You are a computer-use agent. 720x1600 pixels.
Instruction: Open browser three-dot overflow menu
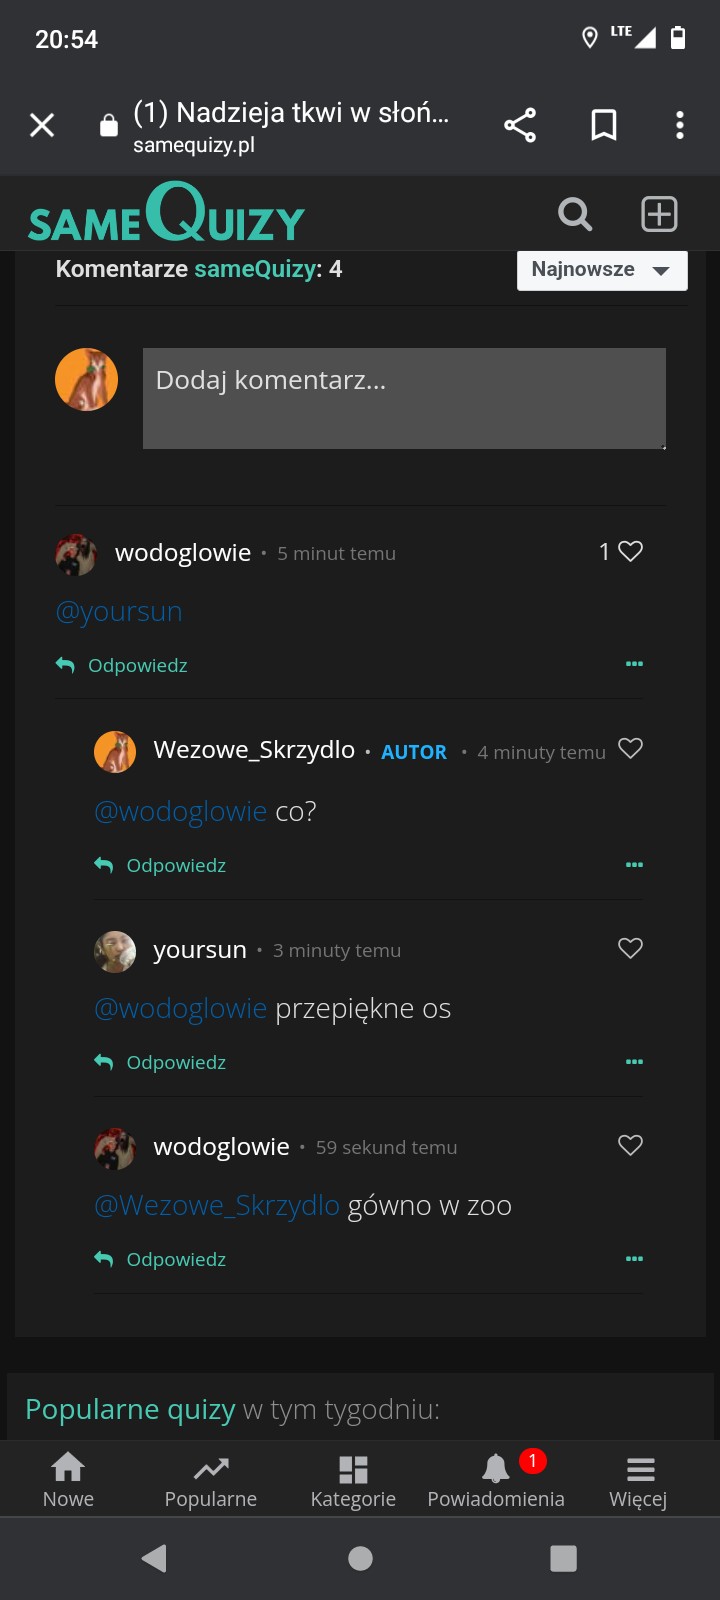(680, 125)
